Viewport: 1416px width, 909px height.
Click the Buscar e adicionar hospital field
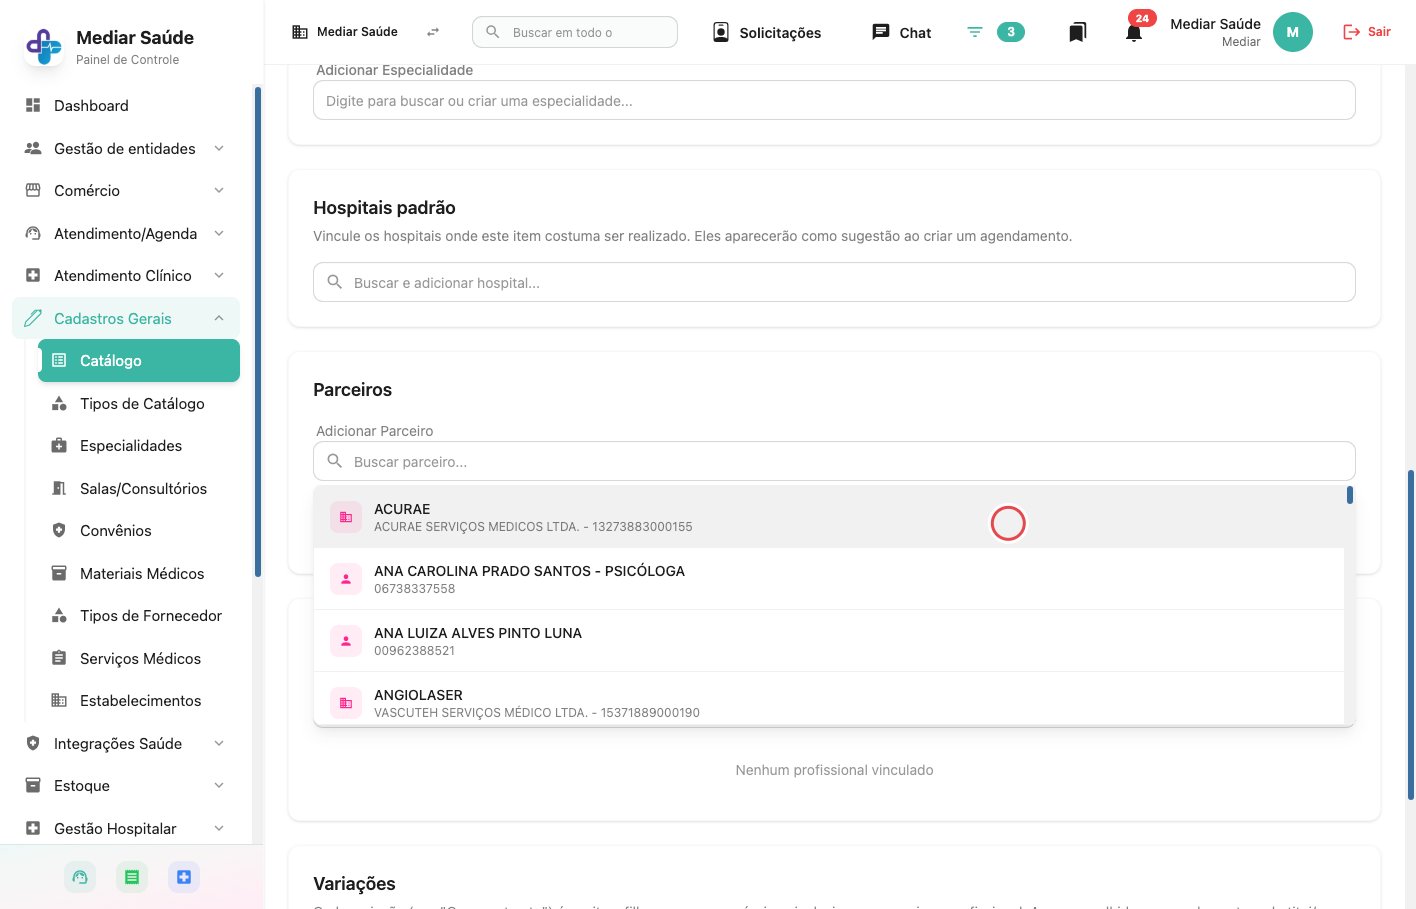pyautogui.click(x=834, y=282)
